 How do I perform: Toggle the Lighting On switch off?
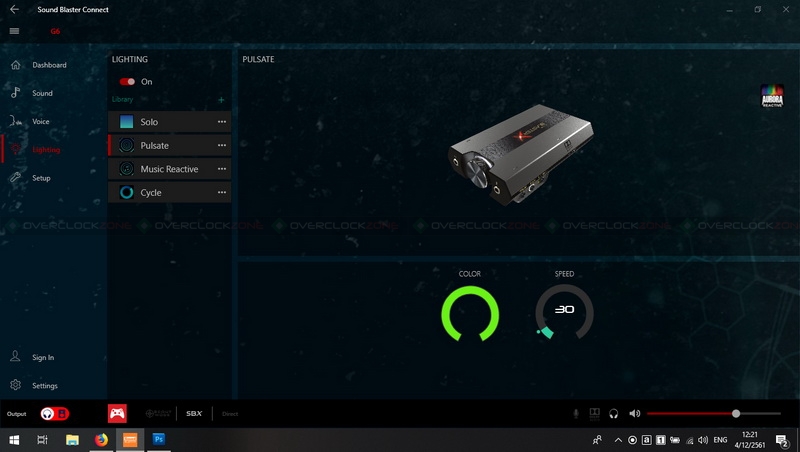[x=127, y=82]
